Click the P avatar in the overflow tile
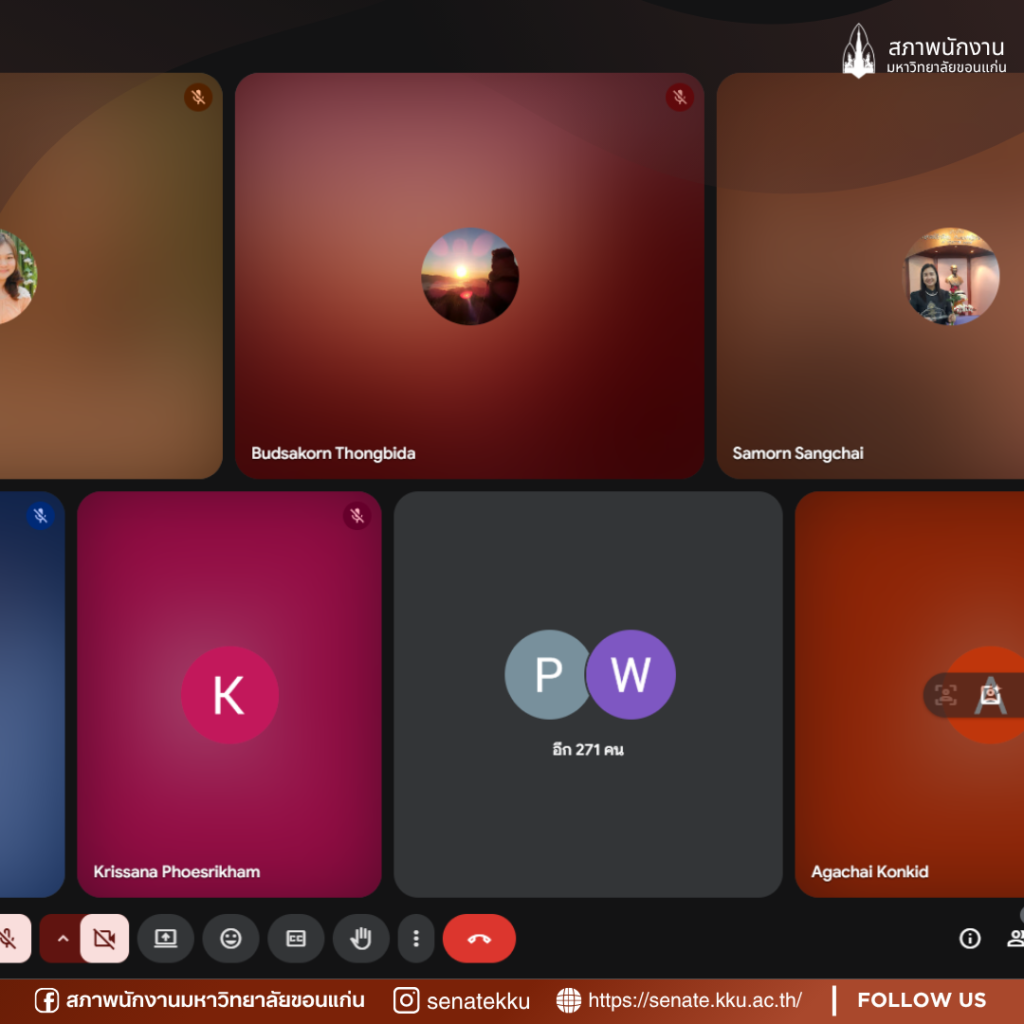Viewport: 1024px width, 1024px height. [x=547, y=675]
